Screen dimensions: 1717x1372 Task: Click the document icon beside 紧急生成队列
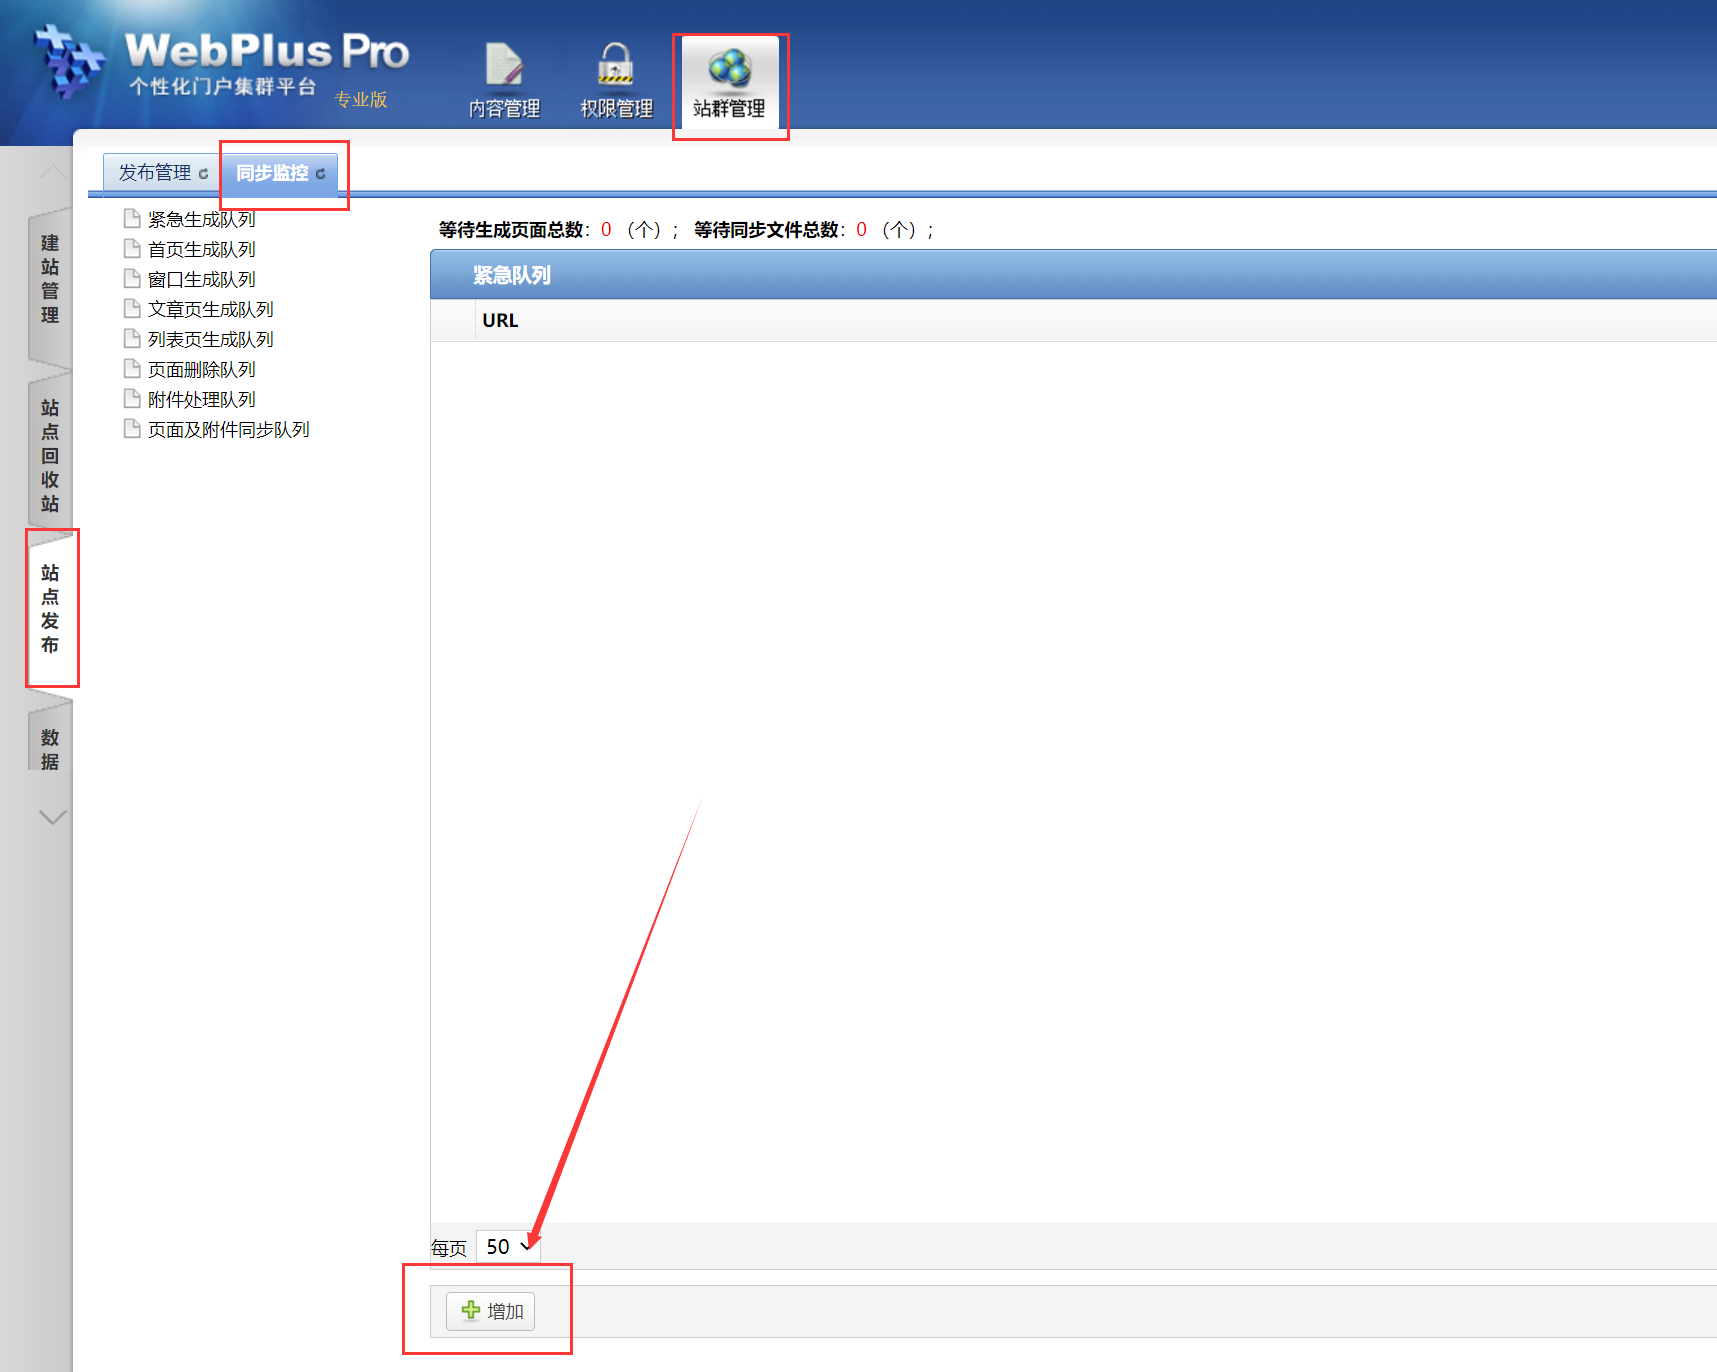click(132, 219)
